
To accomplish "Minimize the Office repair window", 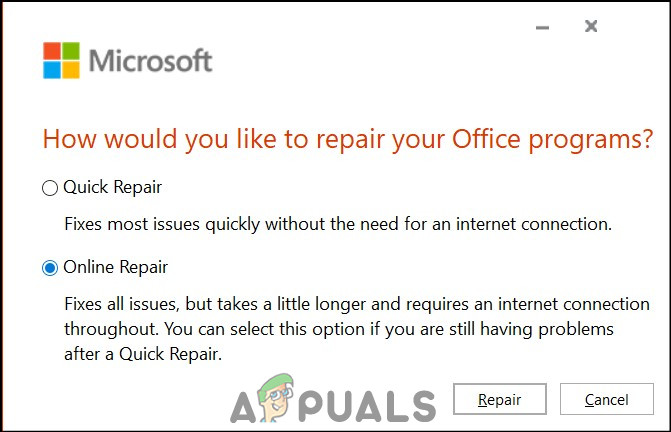I will [x=543, y=27].
